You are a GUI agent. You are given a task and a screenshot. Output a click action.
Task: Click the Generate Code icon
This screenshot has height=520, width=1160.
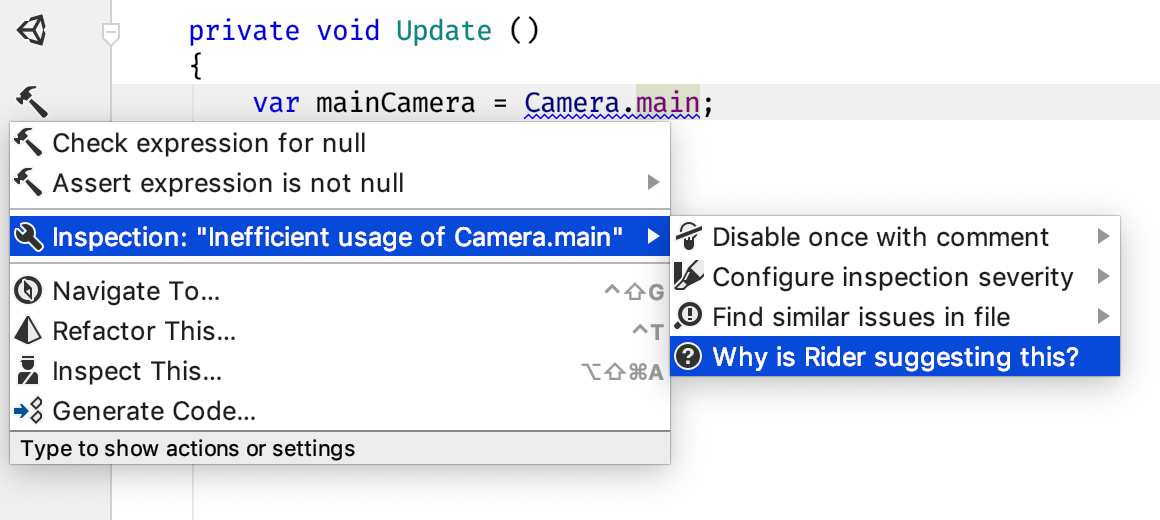pyautogui.click(x=29, y=411)
